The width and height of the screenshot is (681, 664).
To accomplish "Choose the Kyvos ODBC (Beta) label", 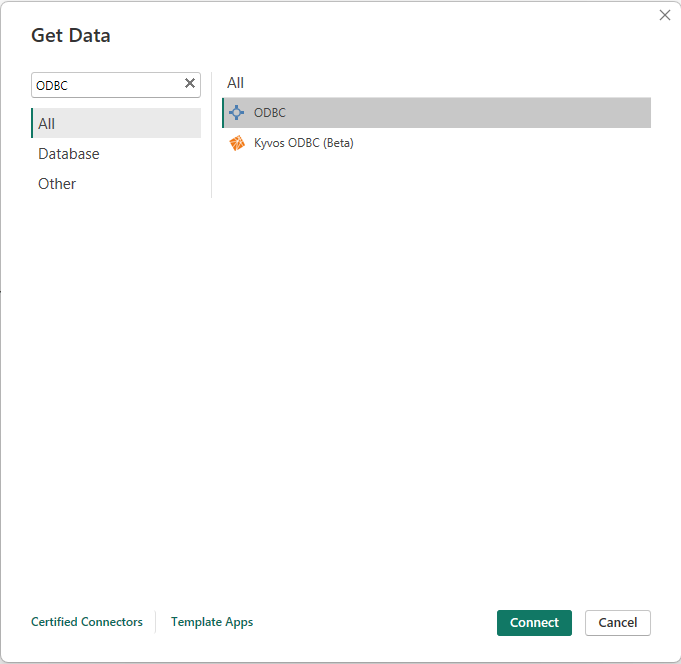I will [304, 143].
